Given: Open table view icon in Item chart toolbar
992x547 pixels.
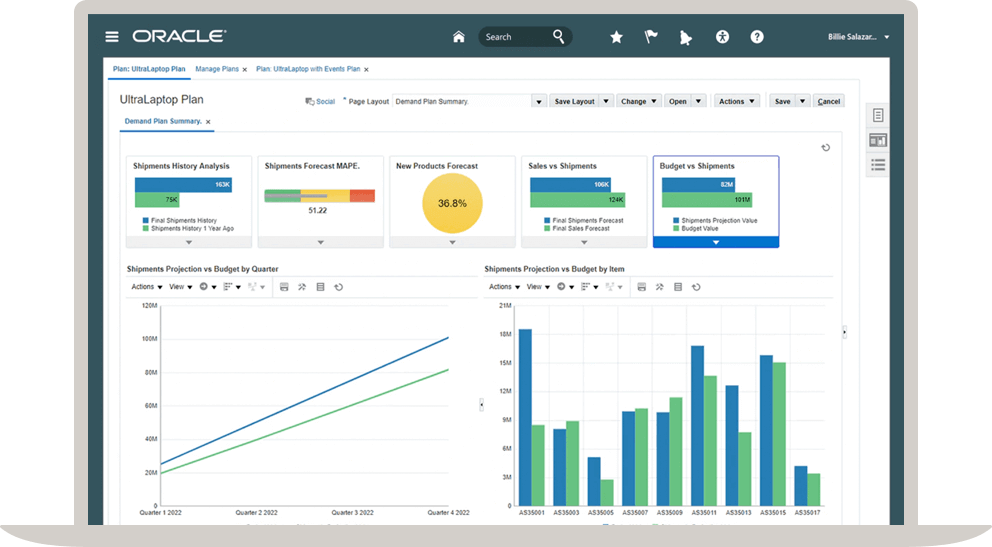Looking at the screenshot, I should coord(678,287).
